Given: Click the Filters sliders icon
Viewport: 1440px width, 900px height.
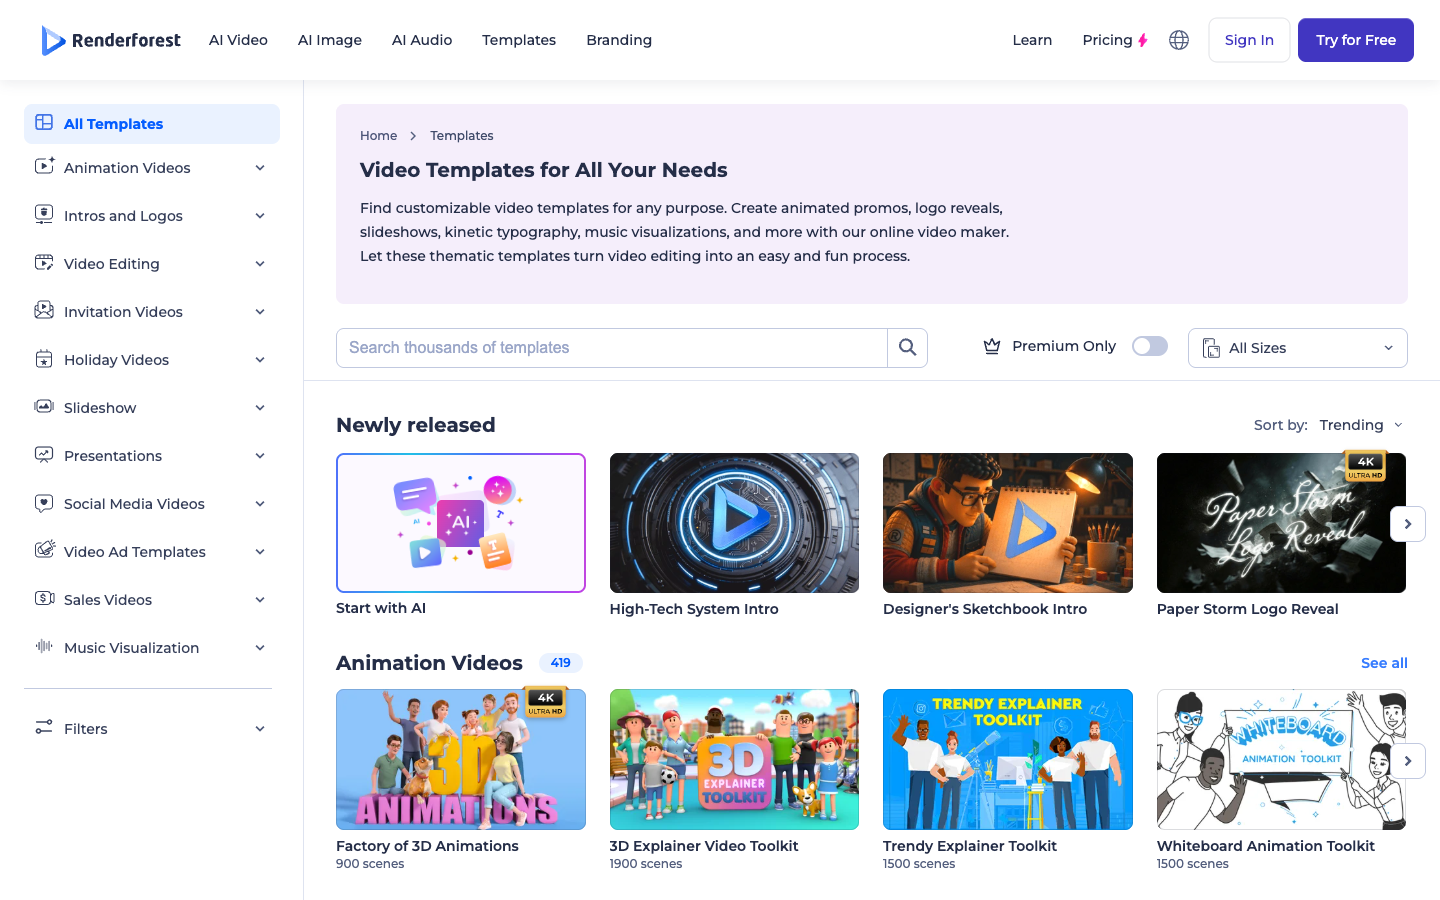Looking at the screenshot, I should (x=44, y=728).
